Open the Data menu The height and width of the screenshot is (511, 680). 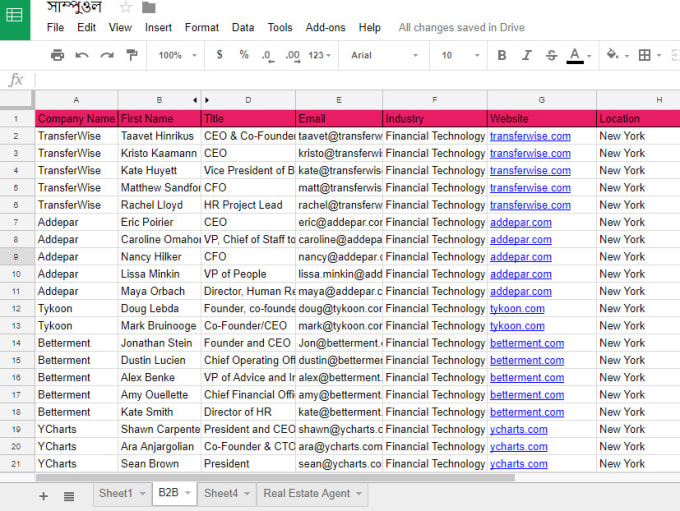pos(243,27)
